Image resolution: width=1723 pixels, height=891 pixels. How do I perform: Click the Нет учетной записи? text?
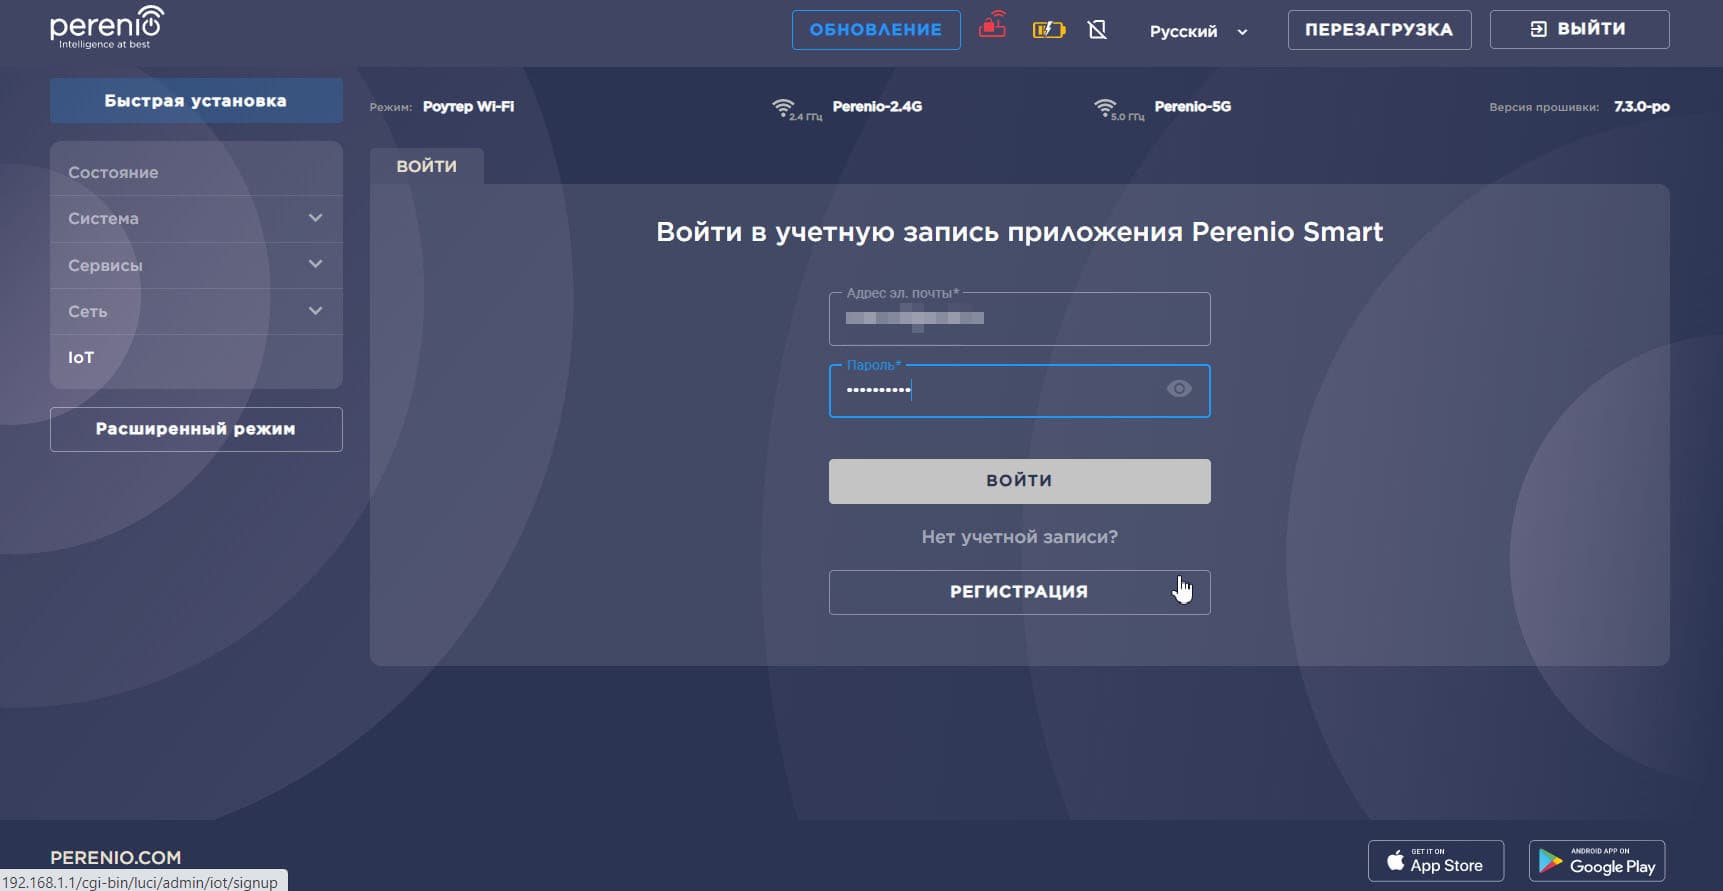[x=1019, y=537]
